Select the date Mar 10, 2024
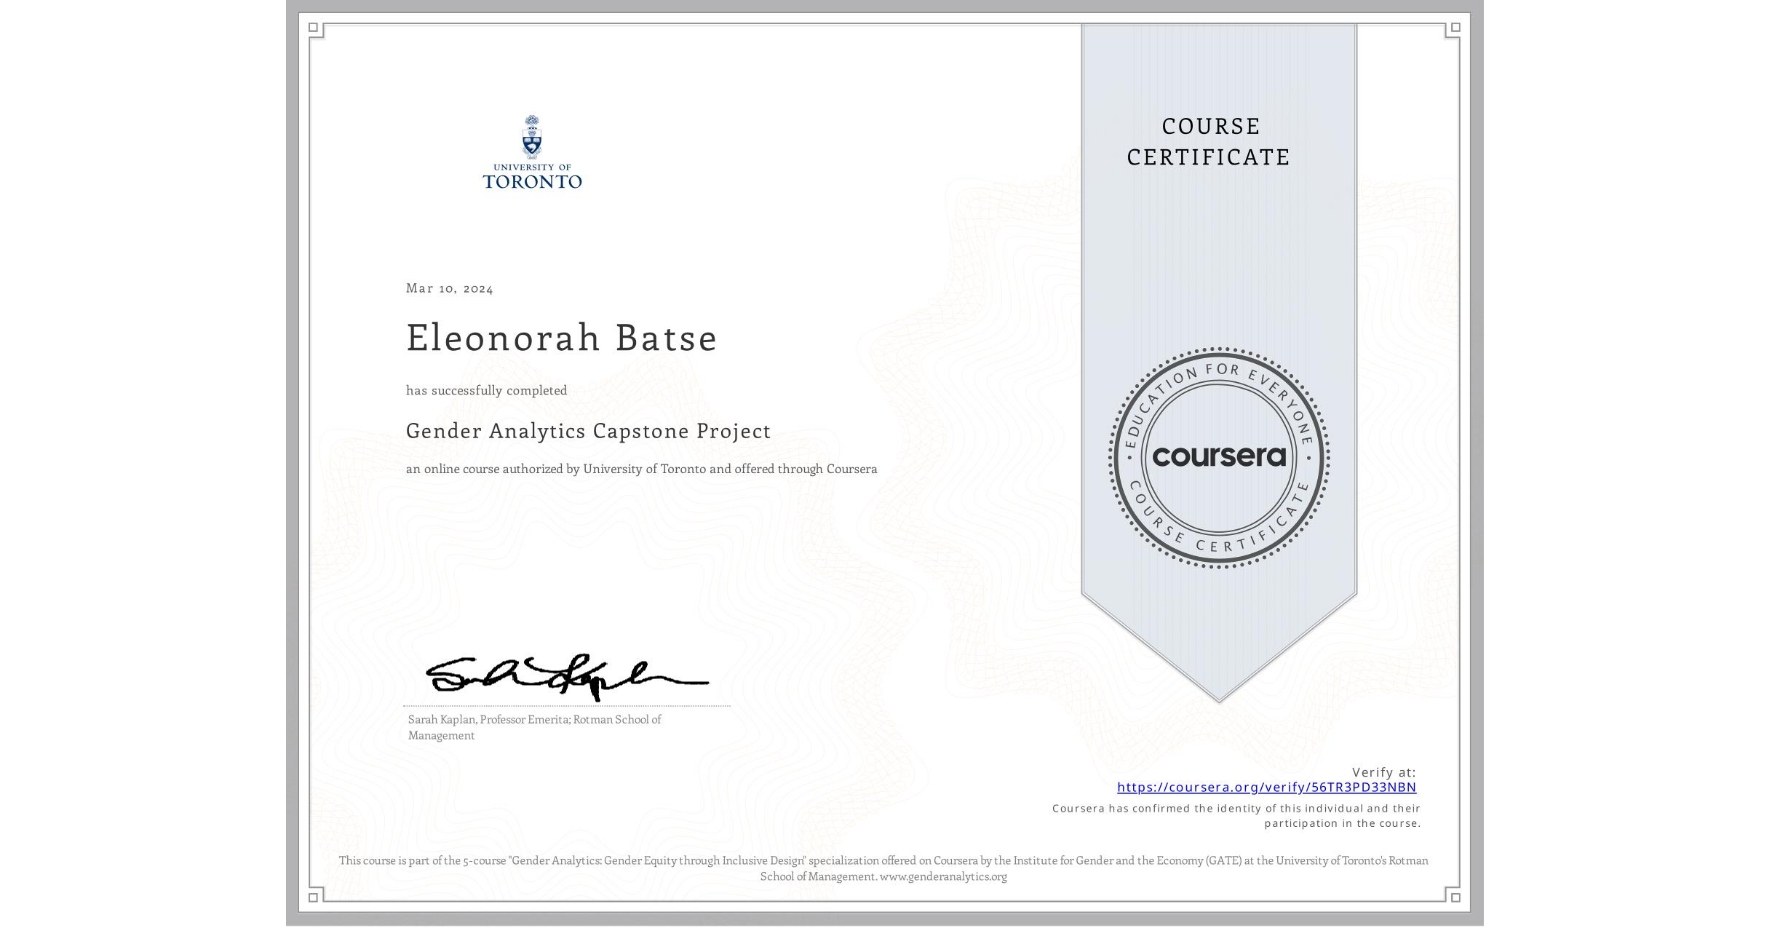 (449, 288)
